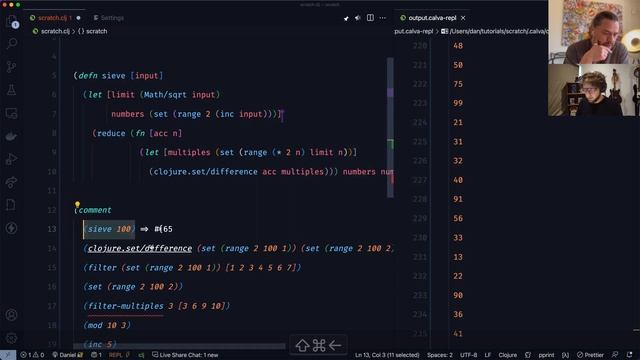Change indentation via Spaces: 2
Image resolution: width=640 pixels, height=360 pixels.
click(x=440, y=355)
